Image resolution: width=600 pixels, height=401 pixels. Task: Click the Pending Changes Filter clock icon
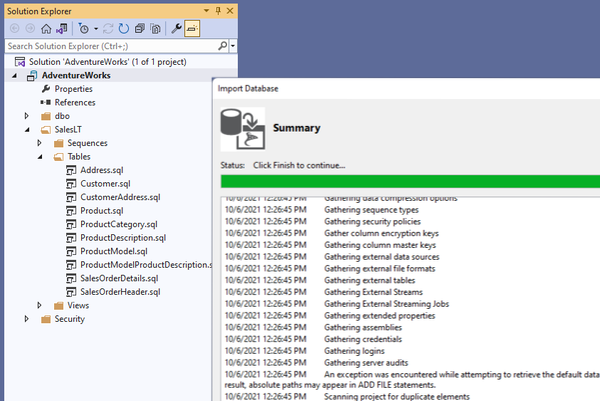83,28
